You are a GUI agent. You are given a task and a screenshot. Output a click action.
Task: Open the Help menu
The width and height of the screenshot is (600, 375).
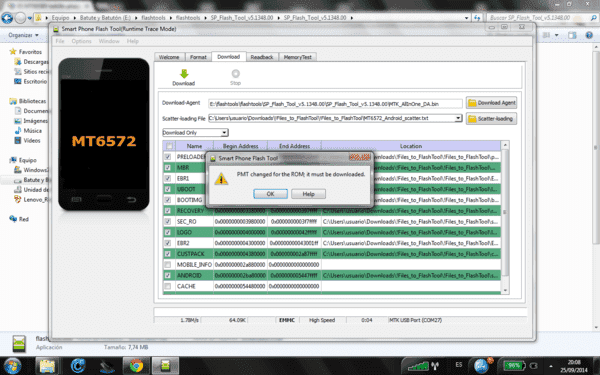tap(133, 41)
